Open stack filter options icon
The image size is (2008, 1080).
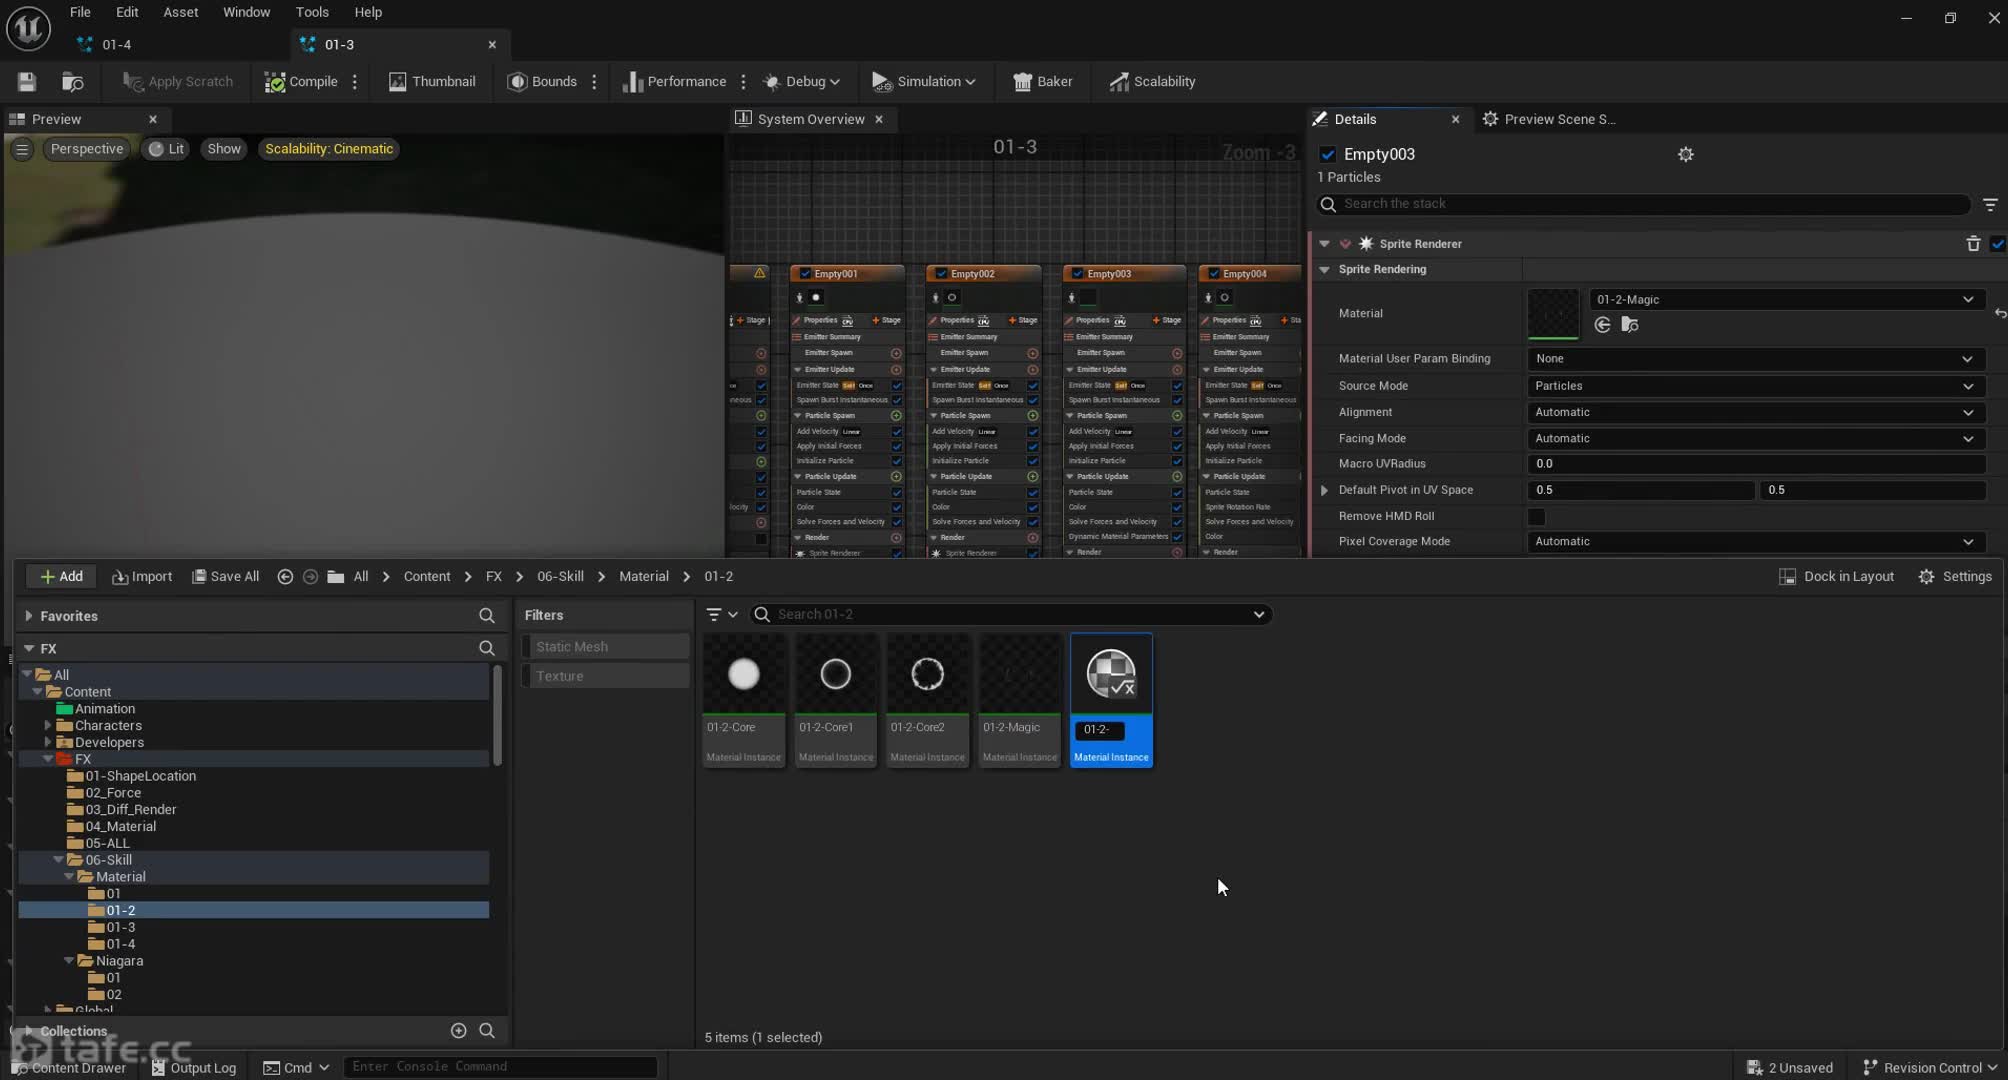(x=1990, y=204)
